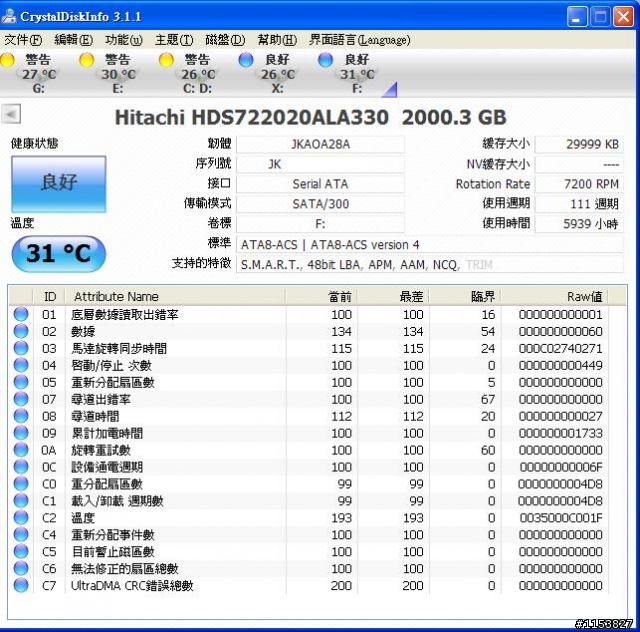This screenshot has width=640, height=632.
Task: Click status orb of attribute C6 row
Action: coord(21,568)
